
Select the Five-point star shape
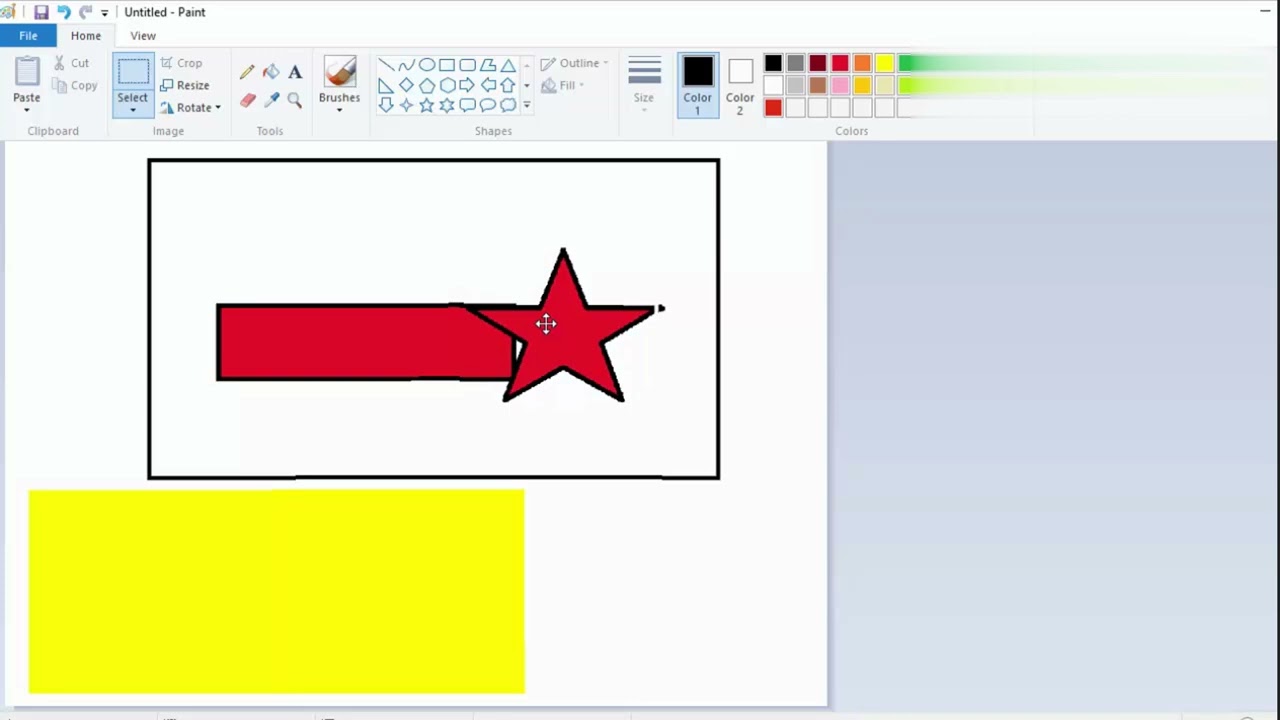tap(427, 105)
